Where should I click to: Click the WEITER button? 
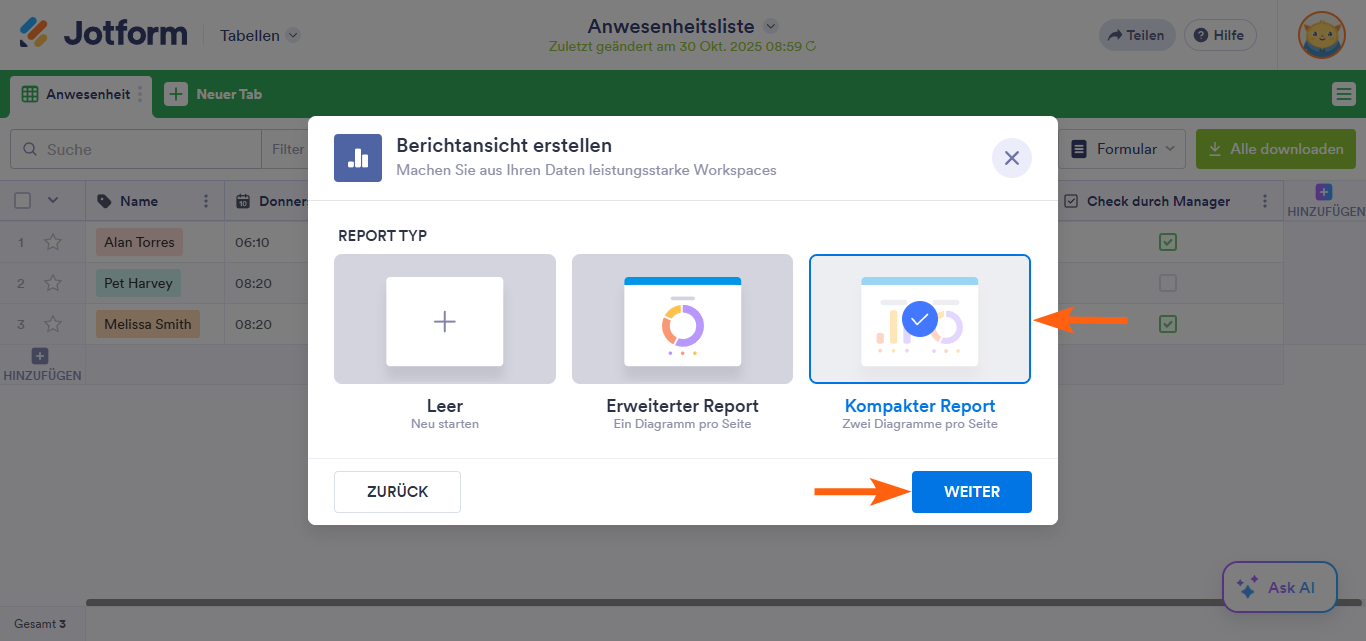pos(971,491)
